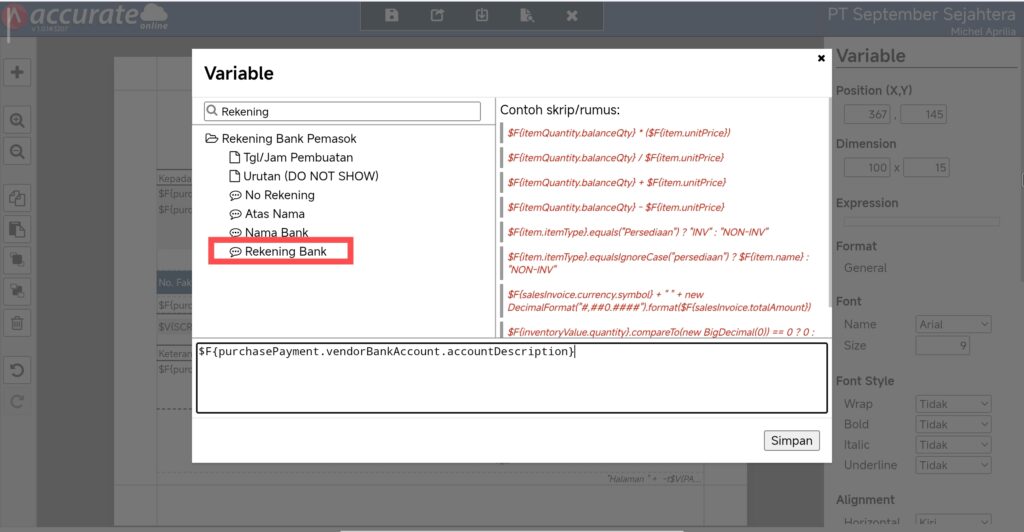Collapse the Rekening Bank Pemasok folder

pos(211,139)
